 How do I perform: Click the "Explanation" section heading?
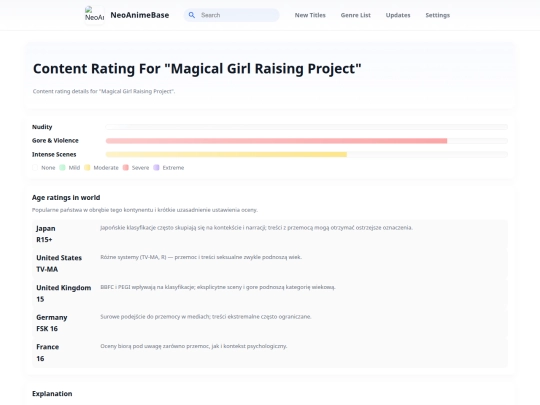tap(52, 394)
